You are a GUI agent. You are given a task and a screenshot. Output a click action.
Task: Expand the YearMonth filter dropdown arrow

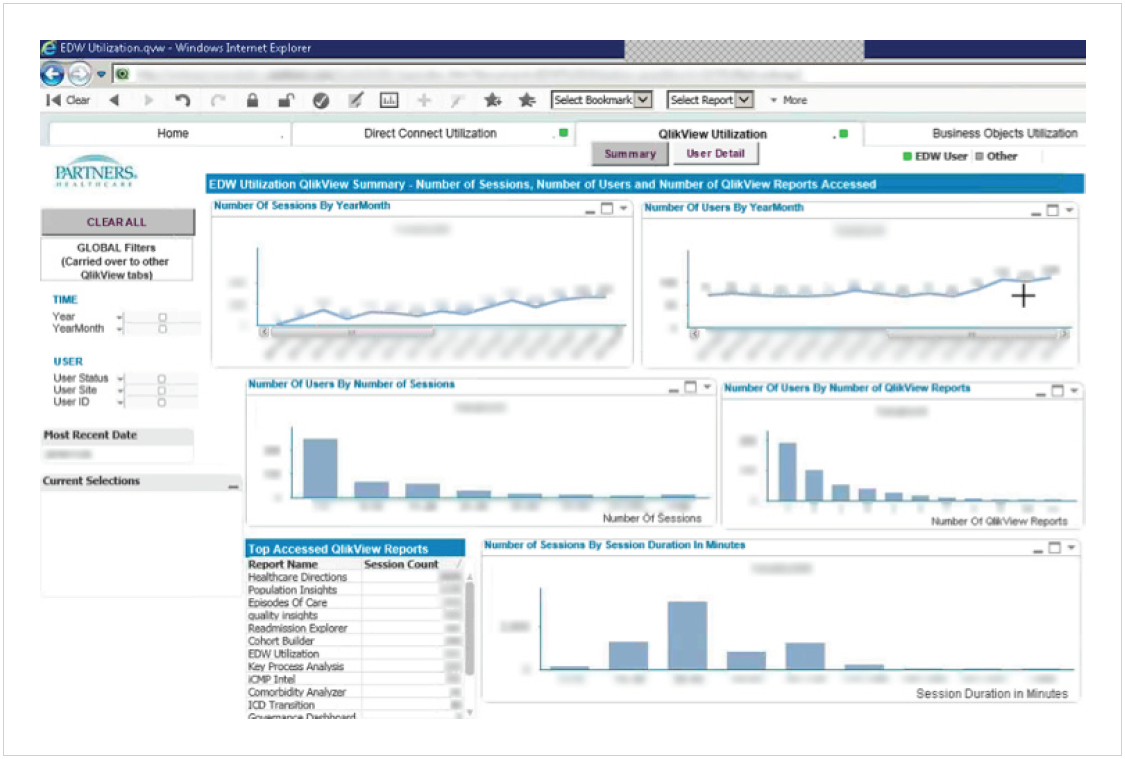pos(120,329)
